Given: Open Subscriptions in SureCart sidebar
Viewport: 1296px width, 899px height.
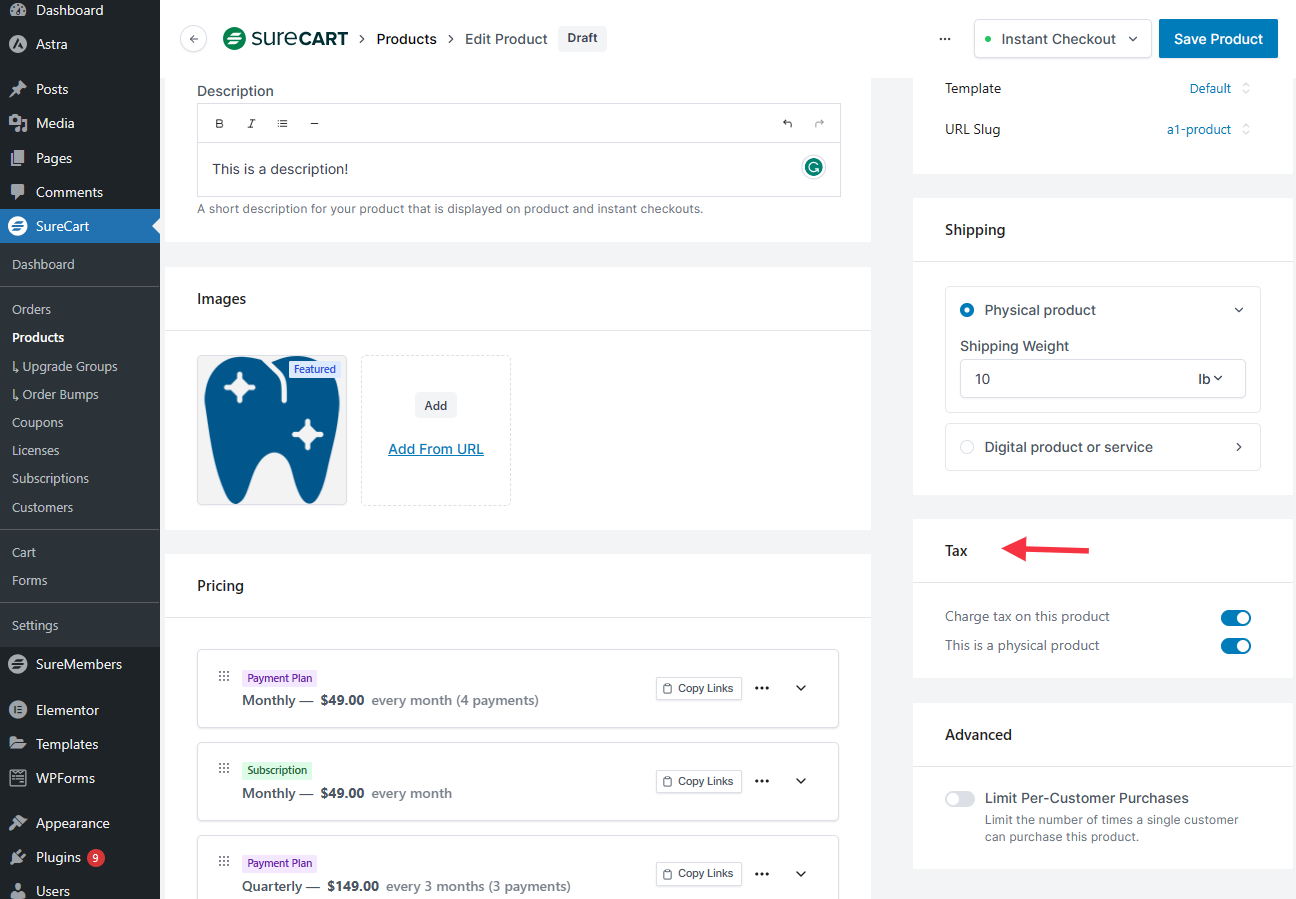Looking at the screenshot, I should (50, 479).
